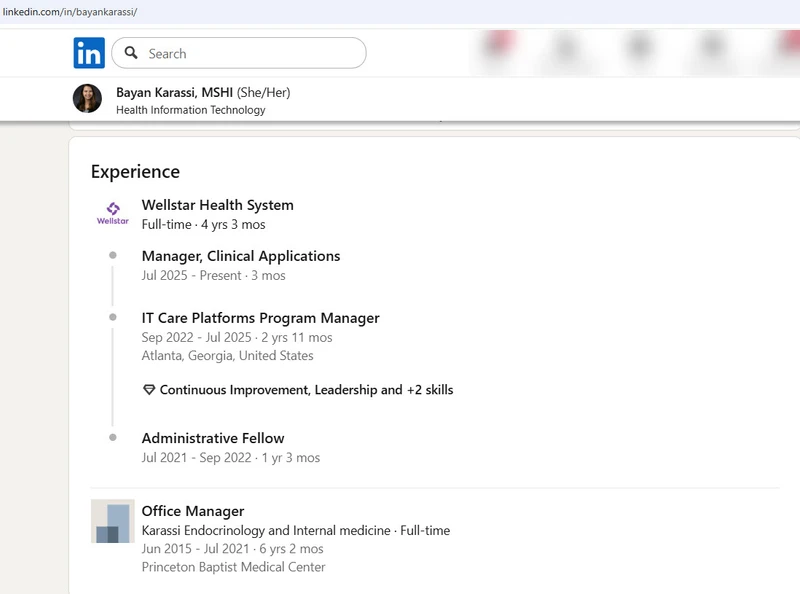
Task: Open Wellstar Health System company page
Action: (217, 205)
